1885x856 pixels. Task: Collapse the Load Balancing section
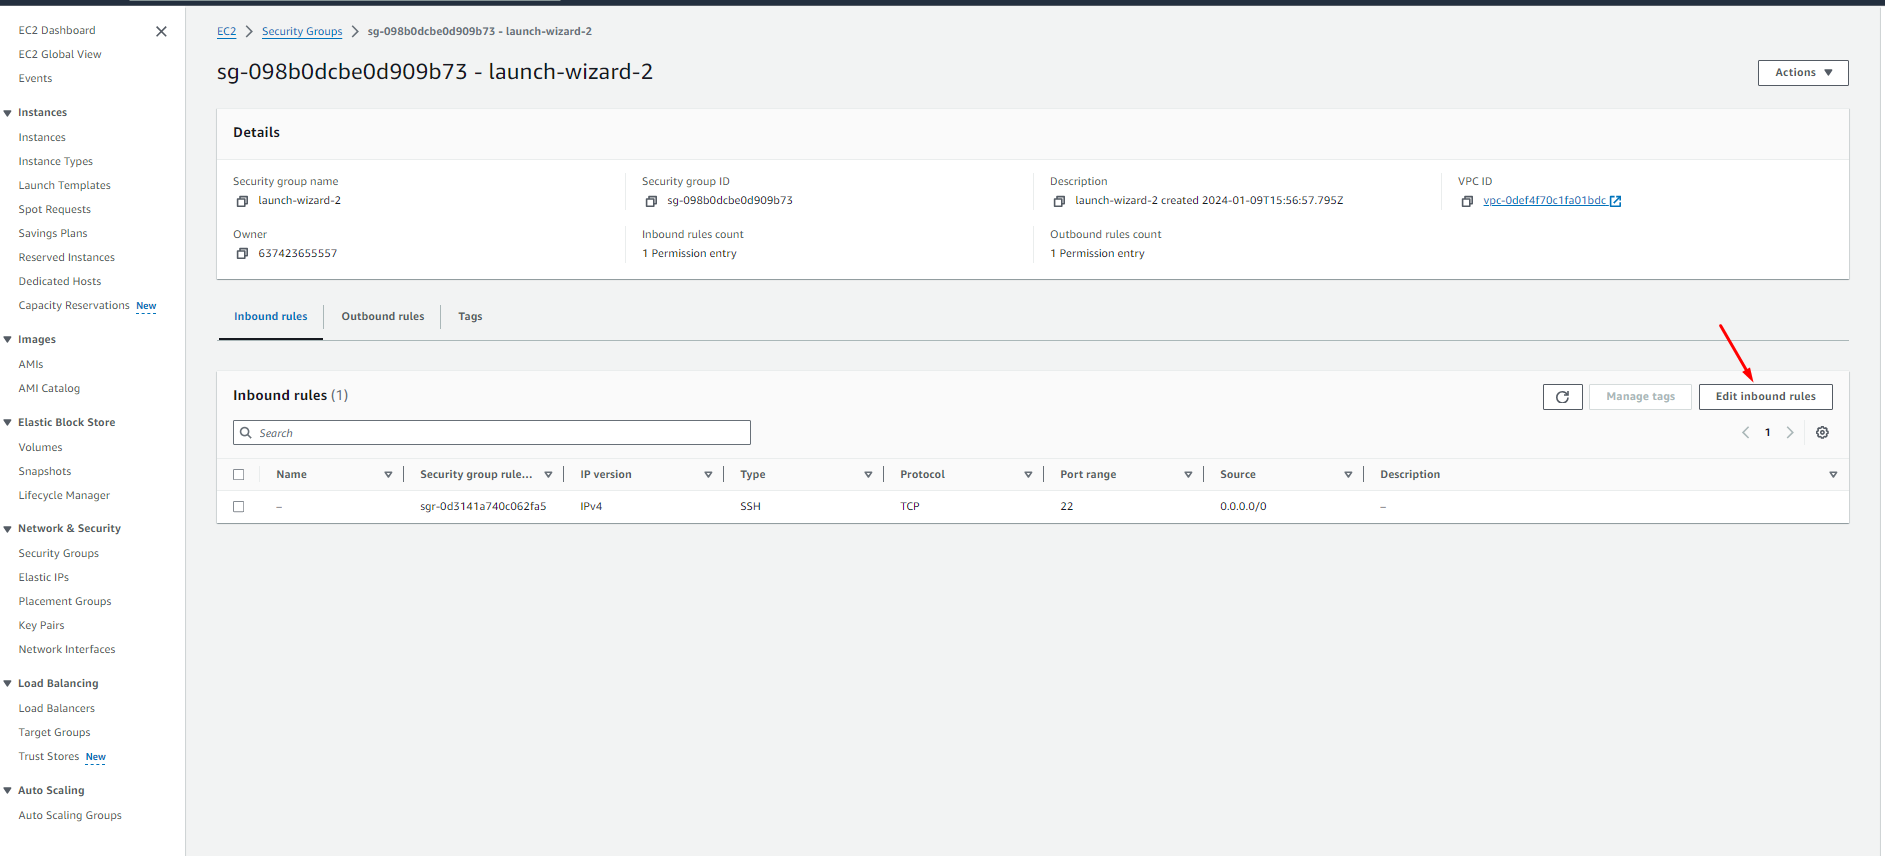(8, 684)
